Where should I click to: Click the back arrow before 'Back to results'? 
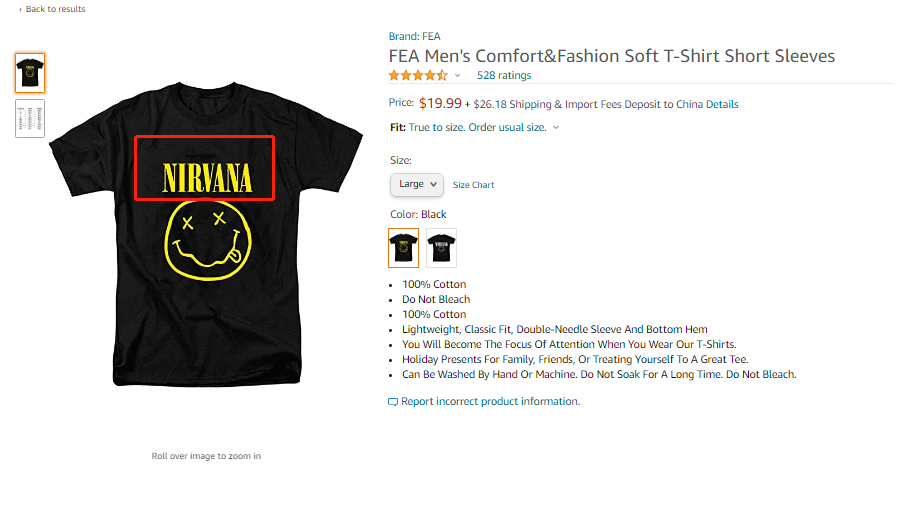point(20,10)
